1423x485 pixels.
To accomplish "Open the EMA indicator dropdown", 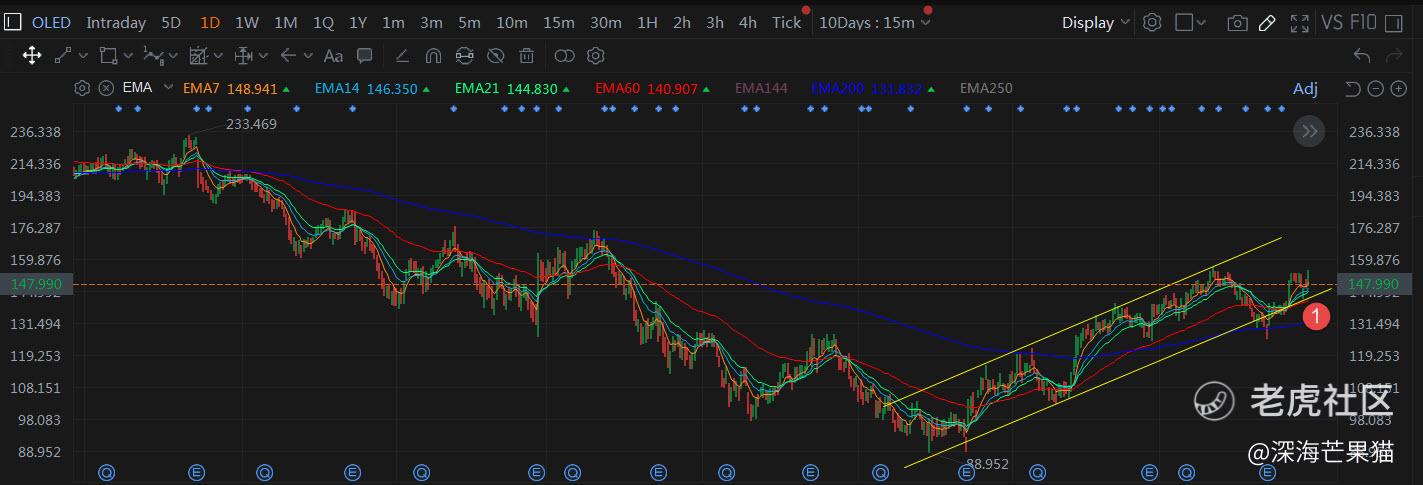I will tap(168, 88).
